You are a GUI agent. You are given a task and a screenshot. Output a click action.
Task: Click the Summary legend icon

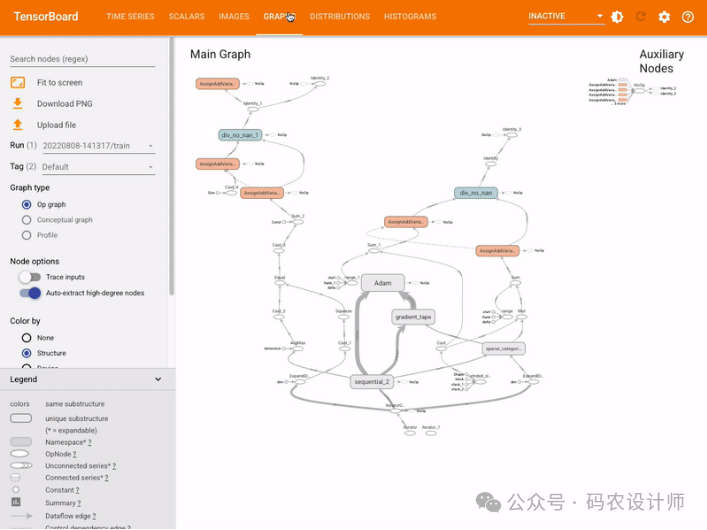pyautogui.click(x=16, y=502)
